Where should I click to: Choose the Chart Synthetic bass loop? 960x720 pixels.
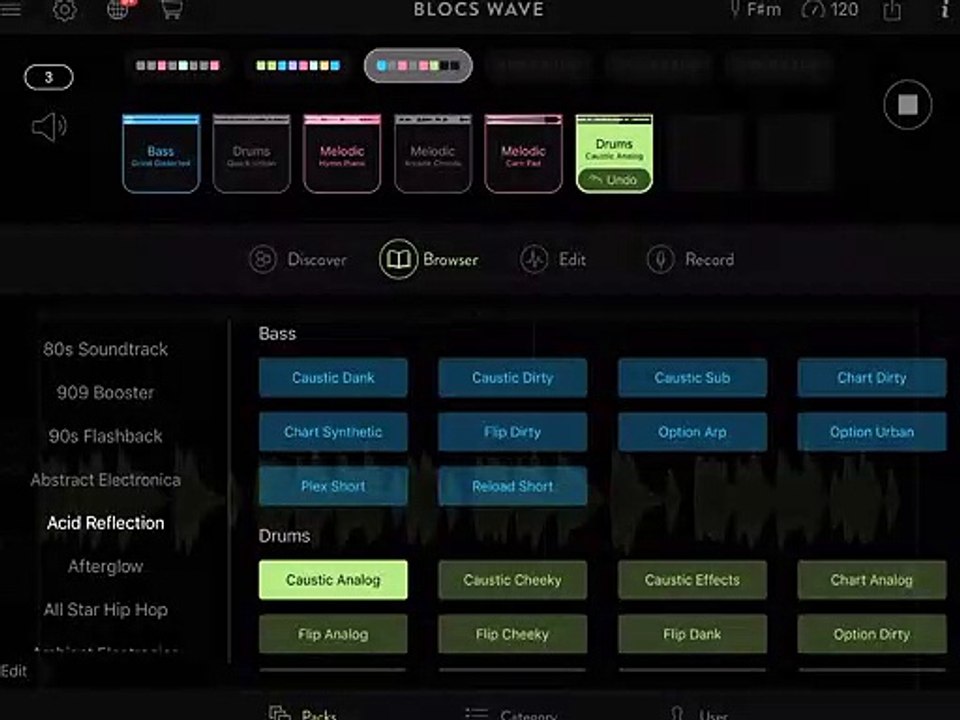coord(333,432)
